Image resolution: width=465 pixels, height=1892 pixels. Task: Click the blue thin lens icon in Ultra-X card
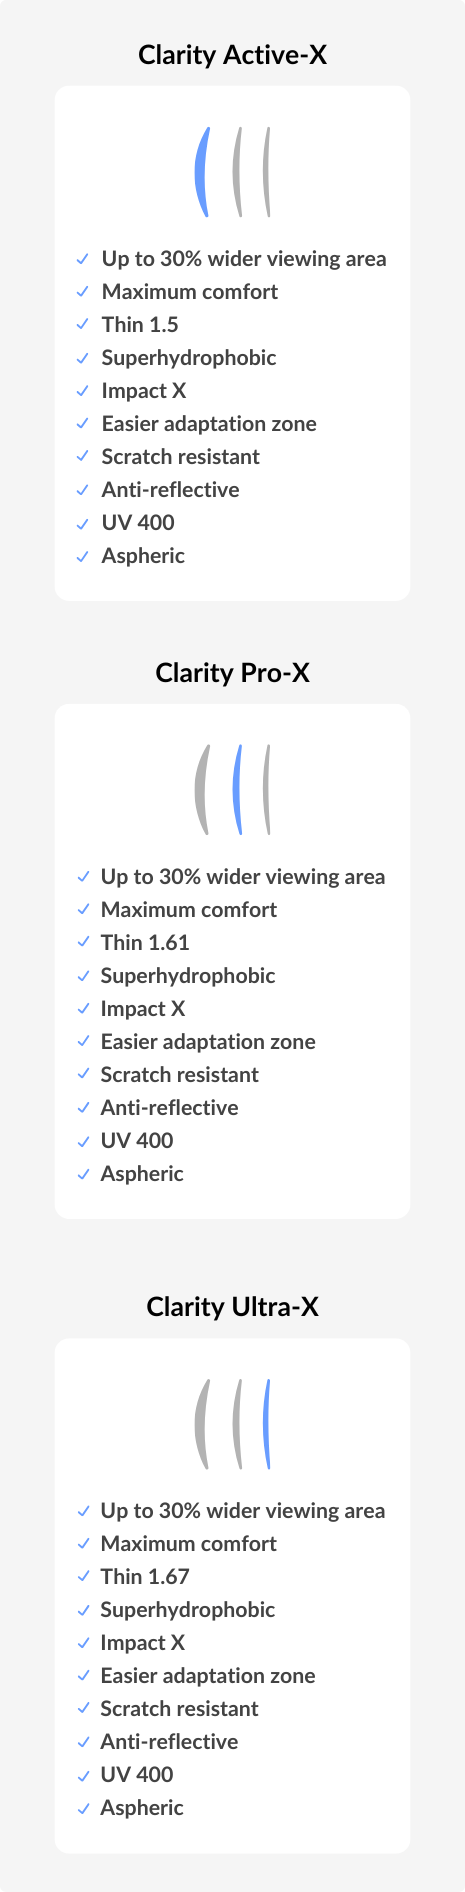click(x=267, y=1424)
